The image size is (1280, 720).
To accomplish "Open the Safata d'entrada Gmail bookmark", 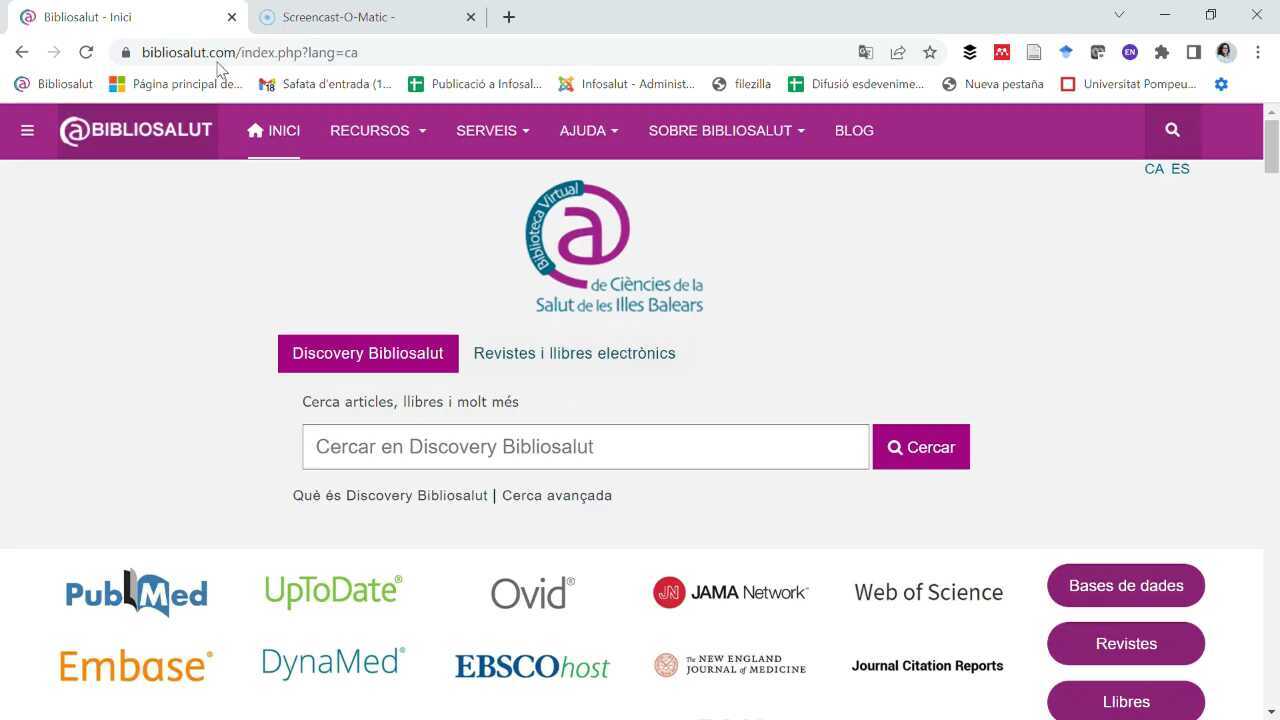I will (x=325, y=84).
